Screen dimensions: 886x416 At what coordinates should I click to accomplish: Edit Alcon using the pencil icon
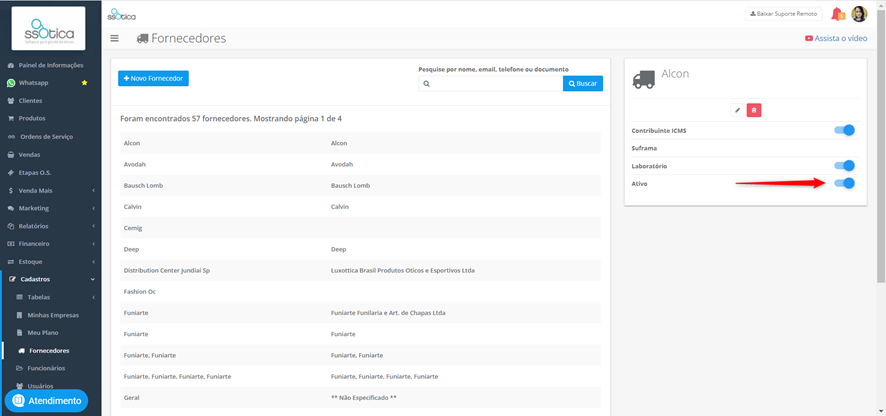click(737, 110)
